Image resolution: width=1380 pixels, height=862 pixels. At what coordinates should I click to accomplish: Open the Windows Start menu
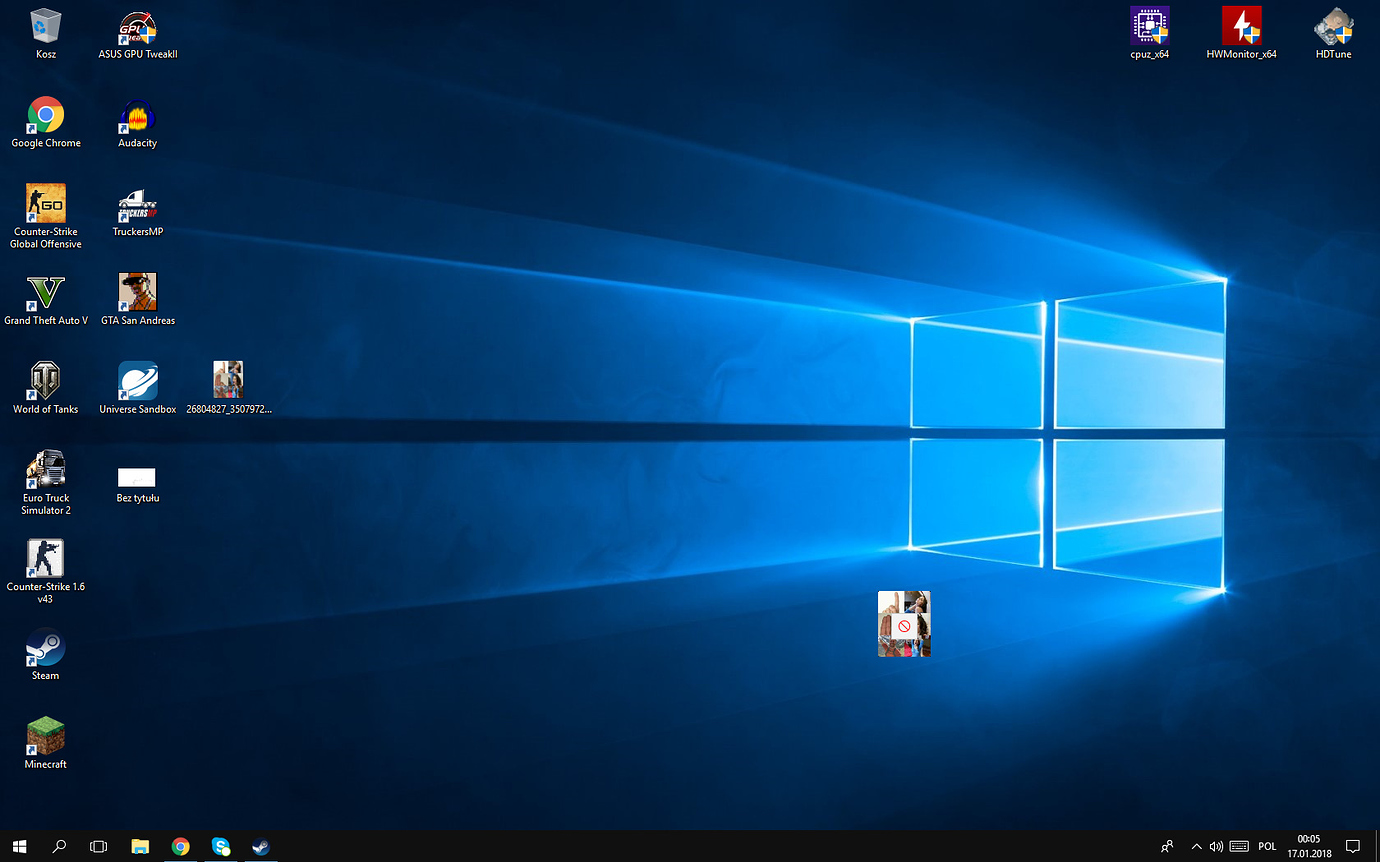tap(19, 846)
